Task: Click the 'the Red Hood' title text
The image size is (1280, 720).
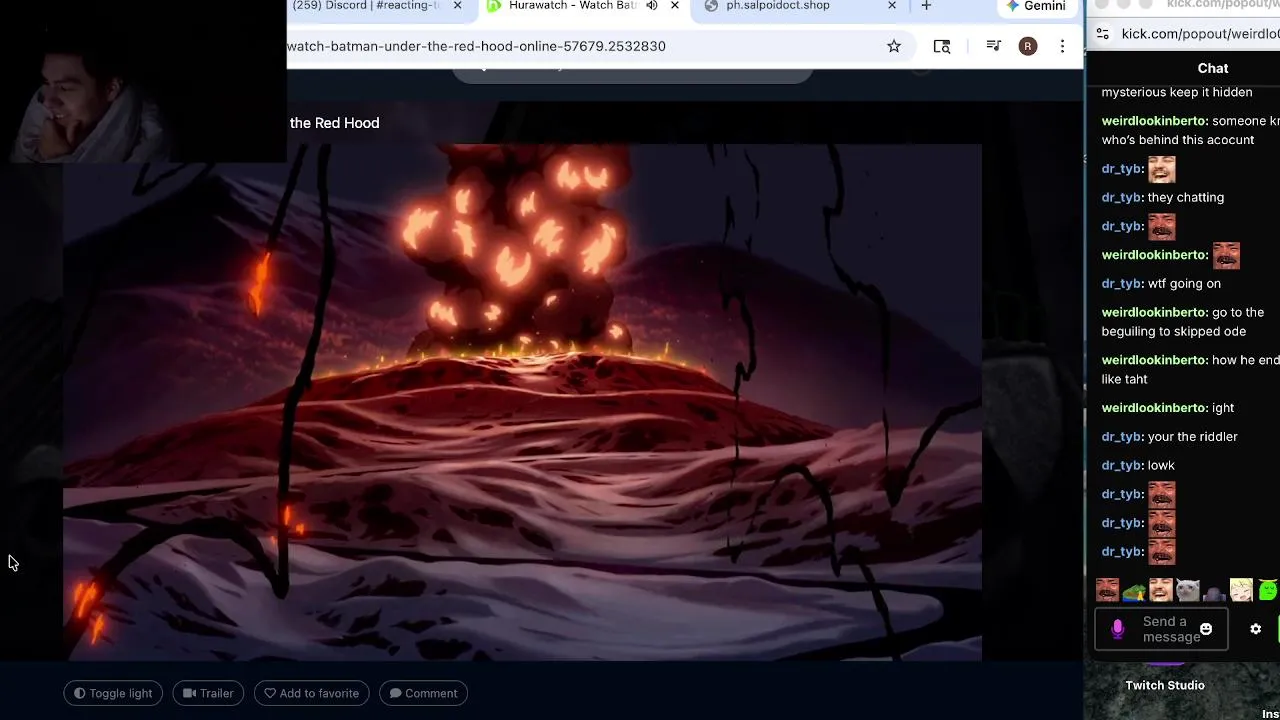Action: tap(334, 123)
